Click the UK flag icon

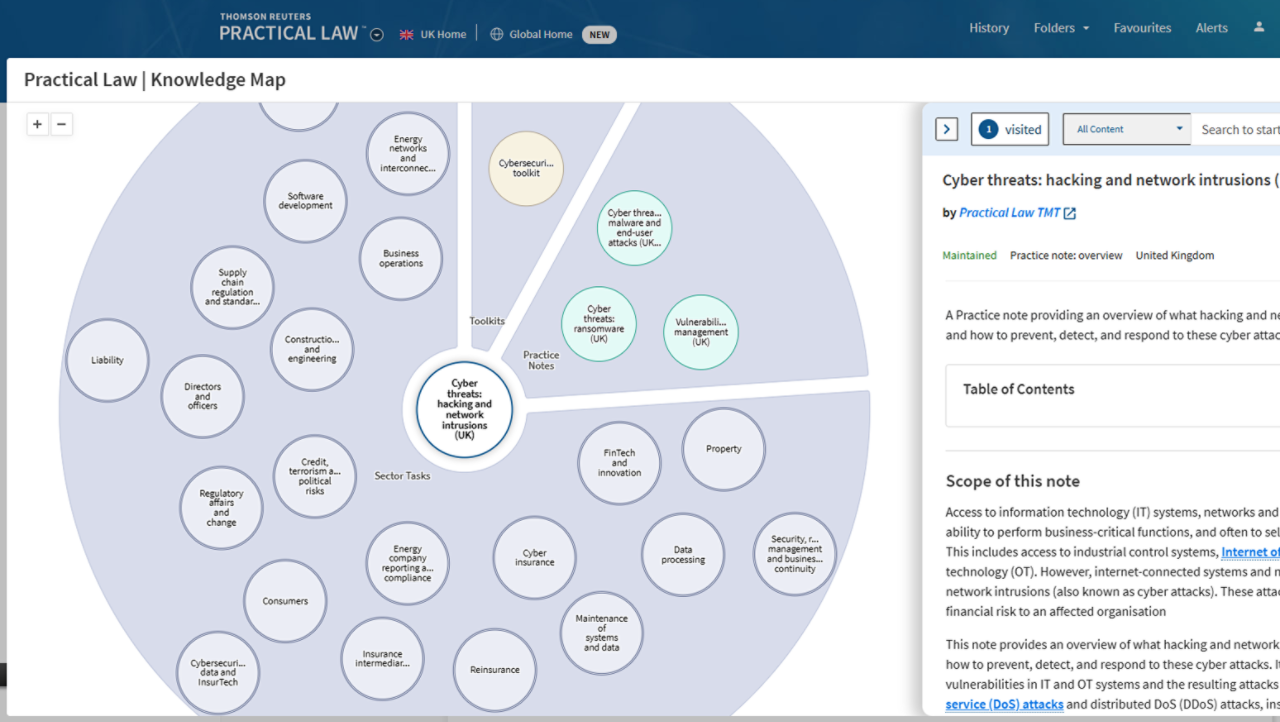406,34
